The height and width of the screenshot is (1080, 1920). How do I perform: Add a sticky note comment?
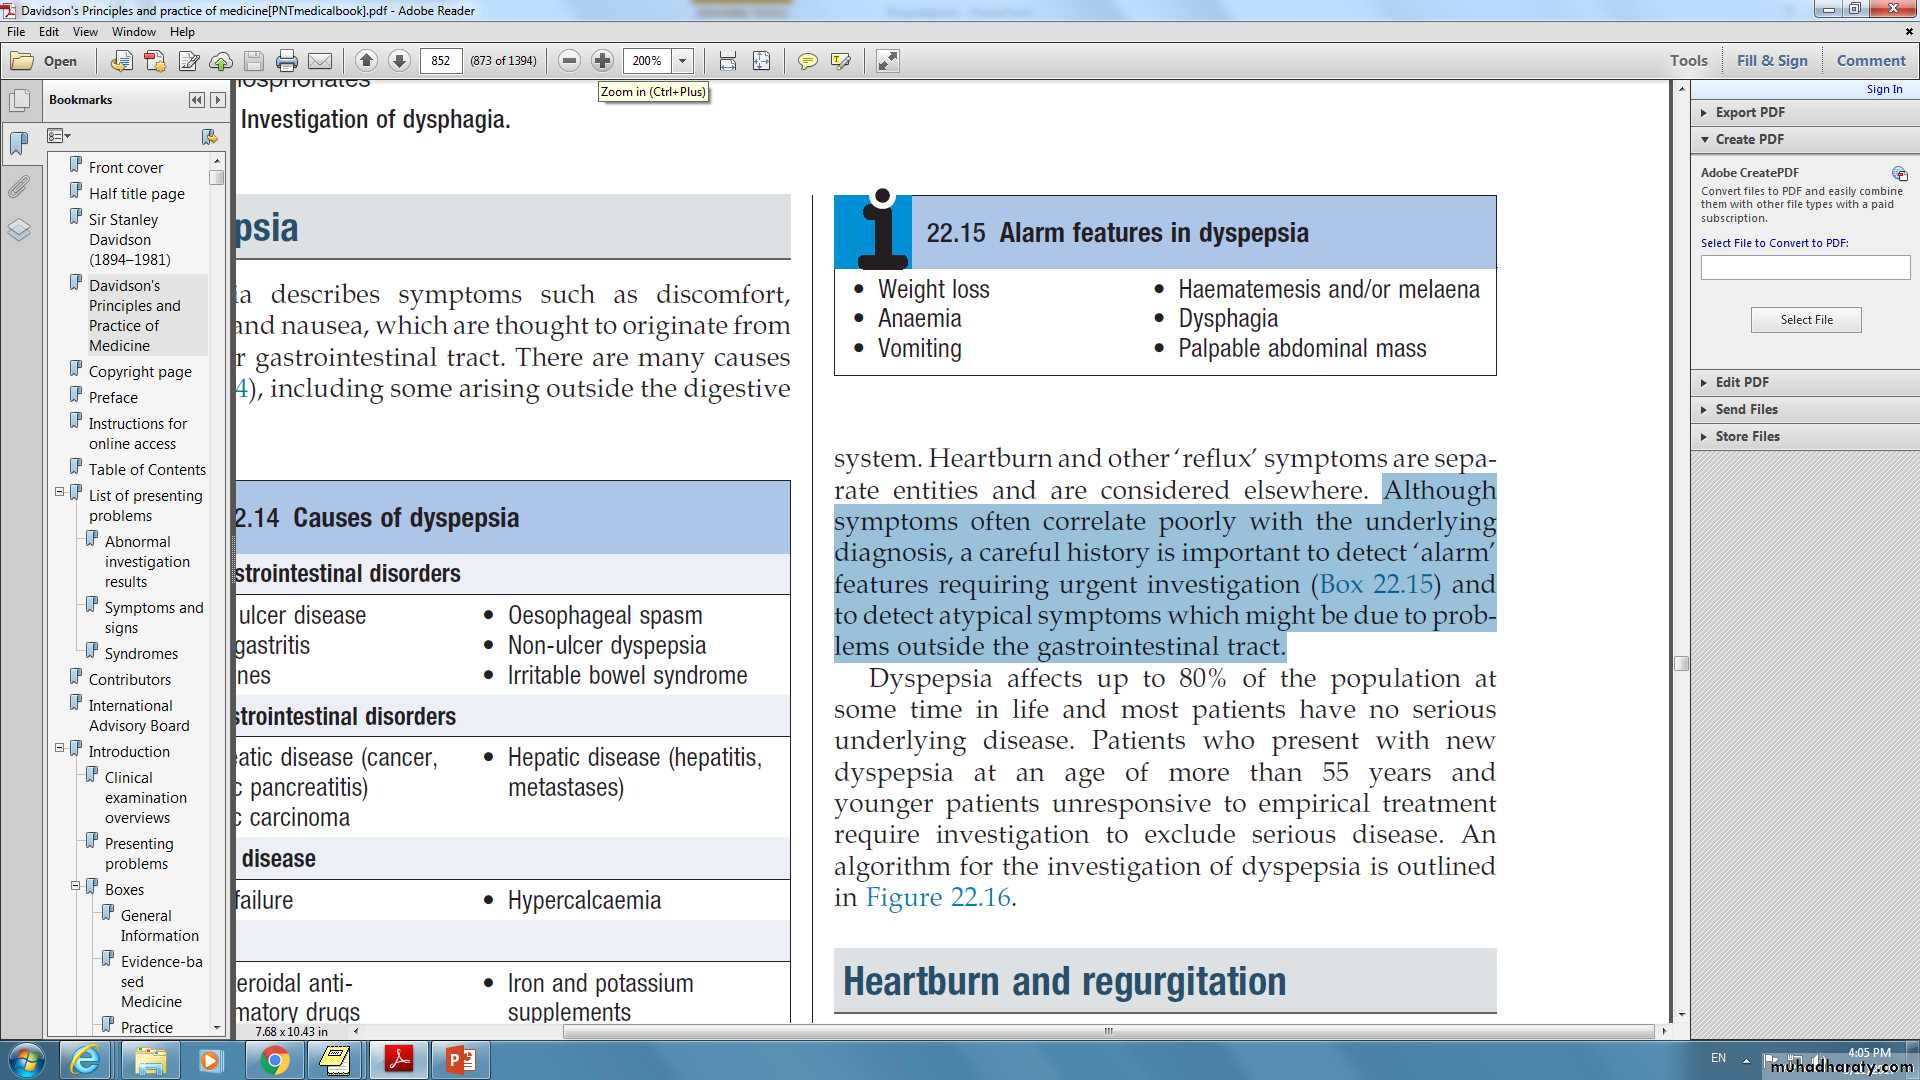click(807, 61)
